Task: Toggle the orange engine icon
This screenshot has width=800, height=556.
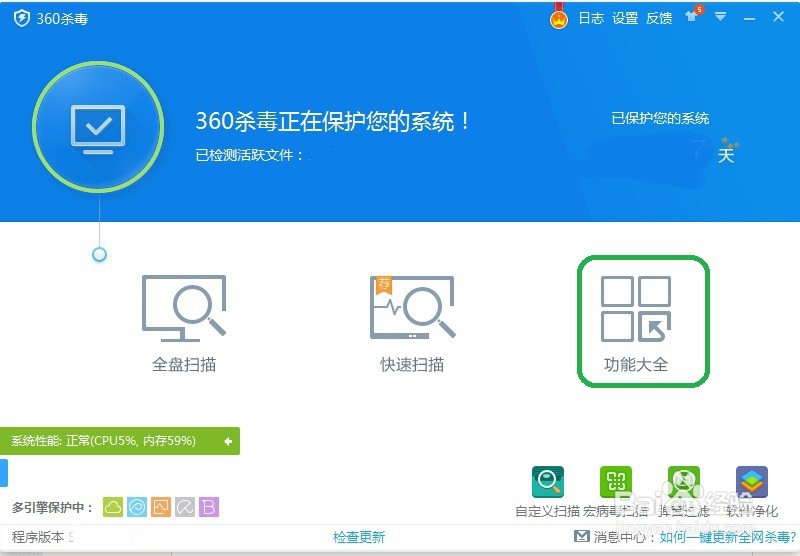Action: coord(161,507)
